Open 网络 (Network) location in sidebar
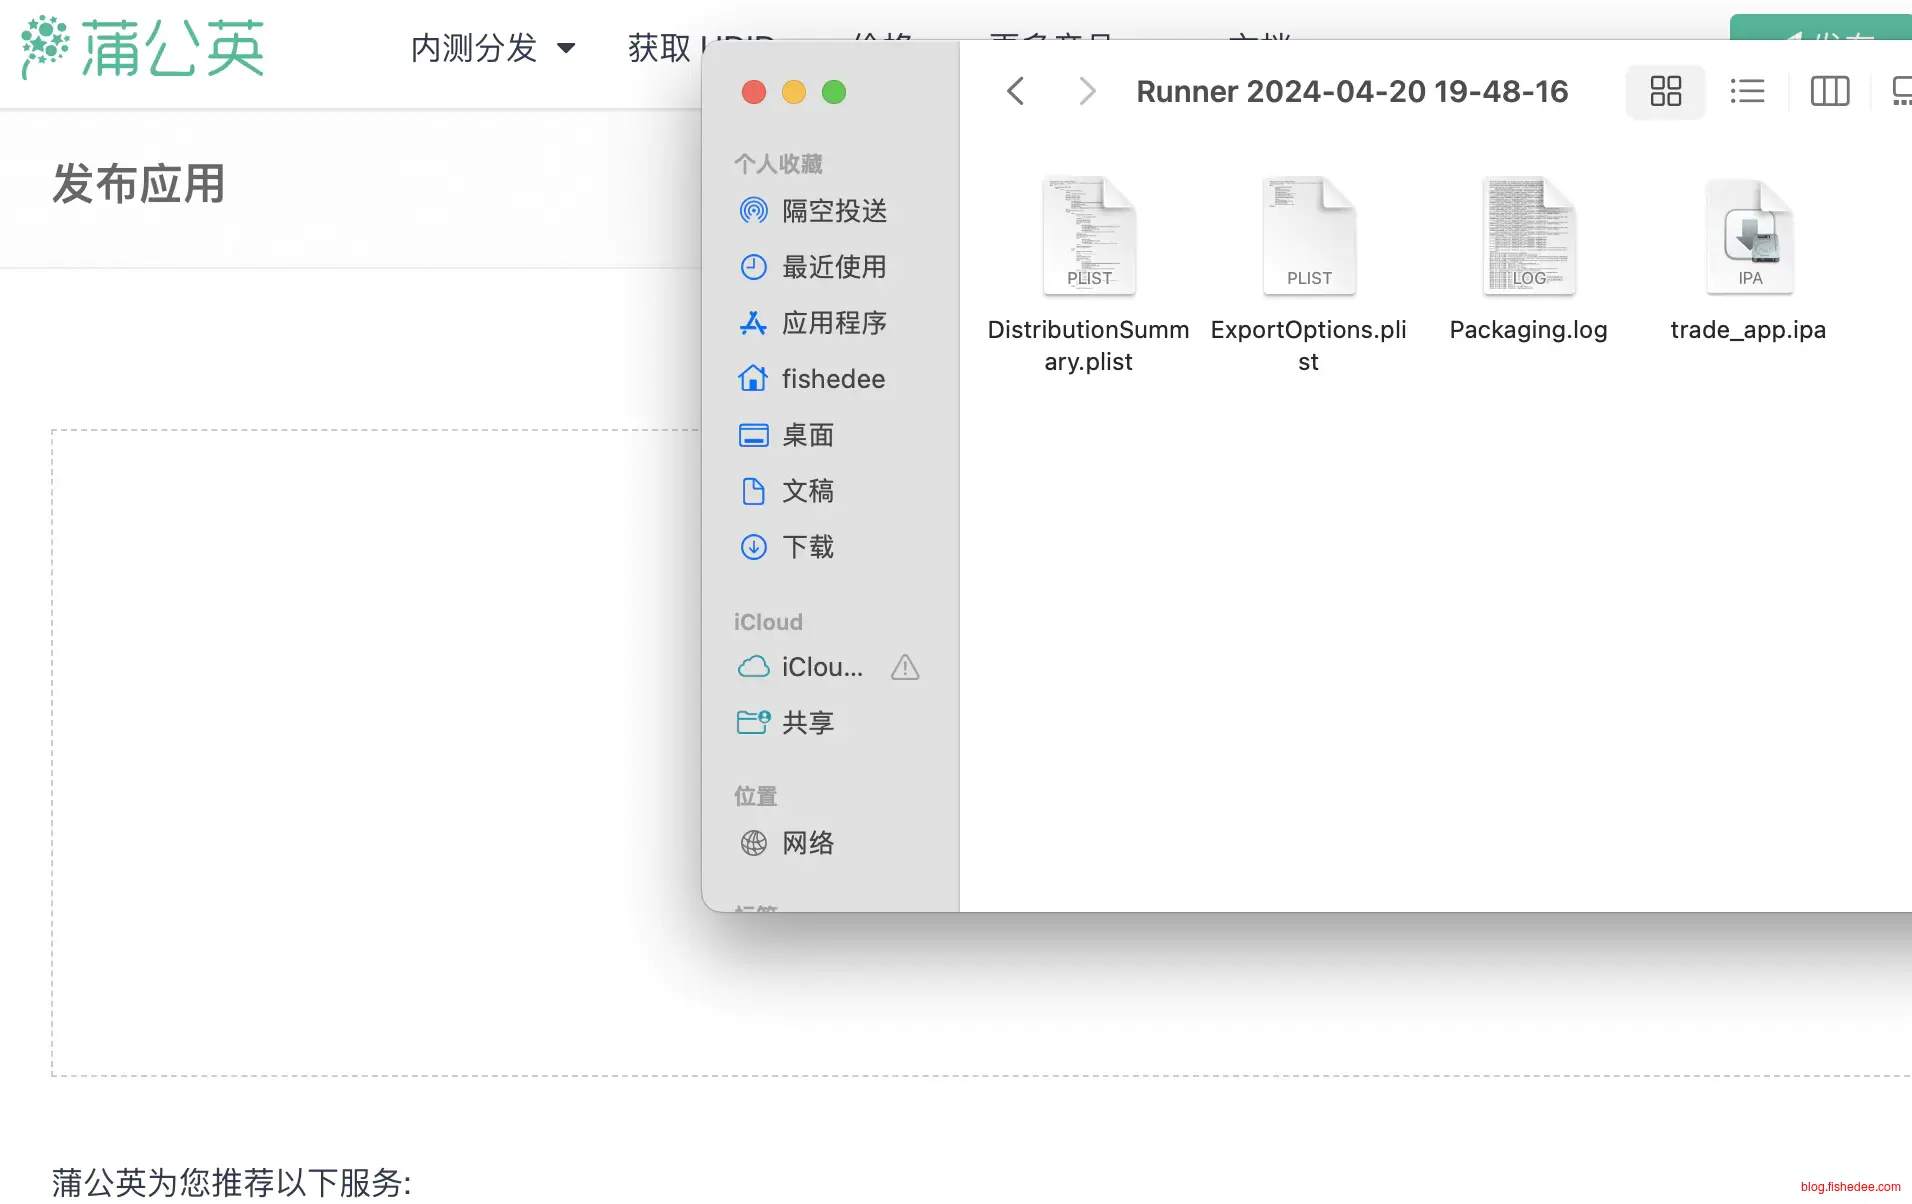 pos(807,843)
